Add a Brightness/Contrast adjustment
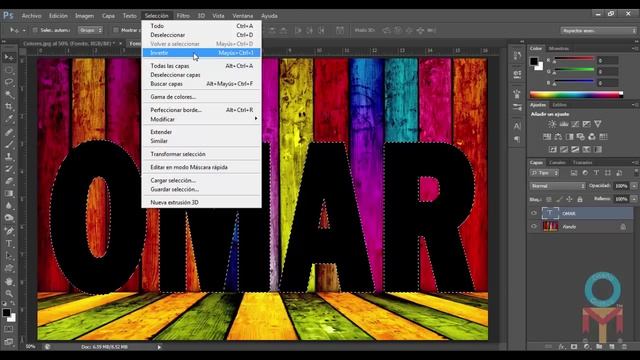 pyautogui.click(x=552, y=124)
